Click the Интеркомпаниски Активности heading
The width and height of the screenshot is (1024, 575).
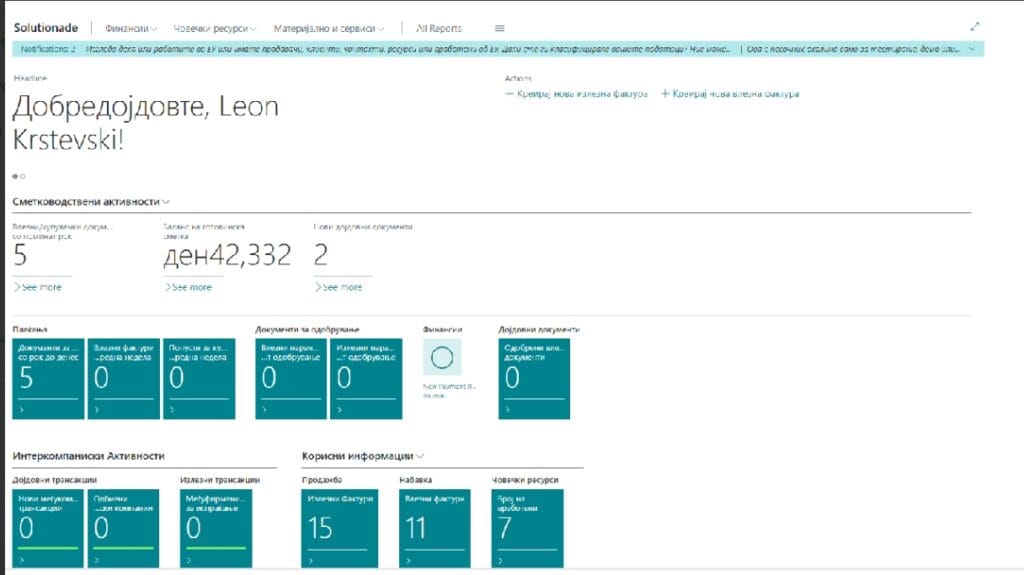[89, 456]
